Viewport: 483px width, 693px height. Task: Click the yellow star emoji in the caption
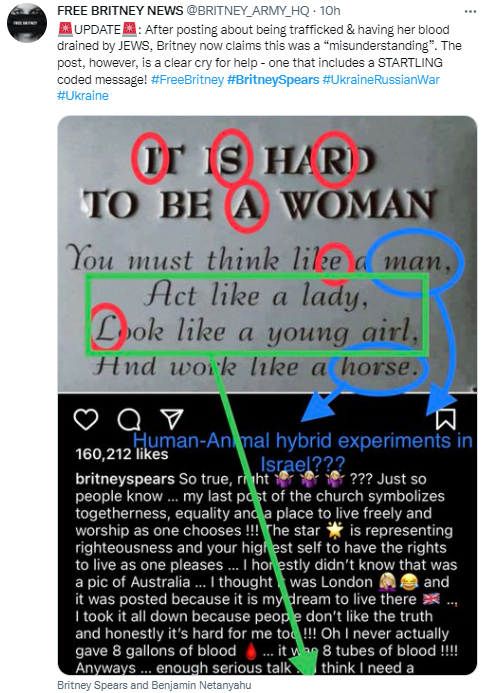(335, 530)
